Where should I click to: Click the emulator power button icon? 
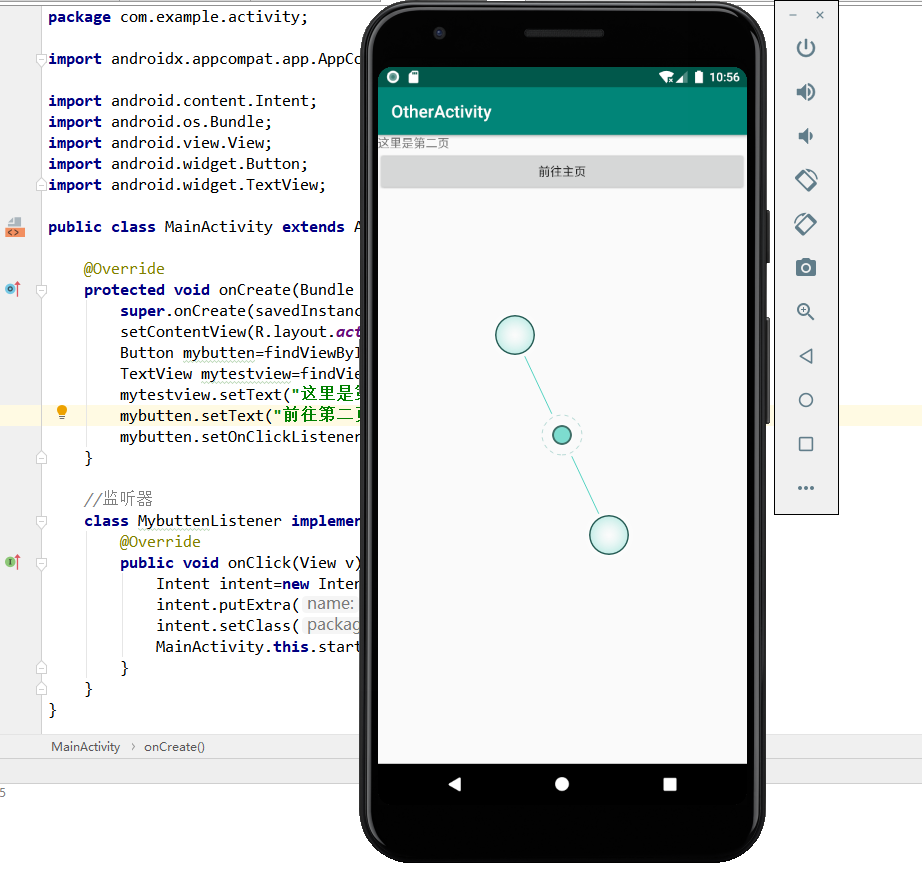tap(806, 48)
